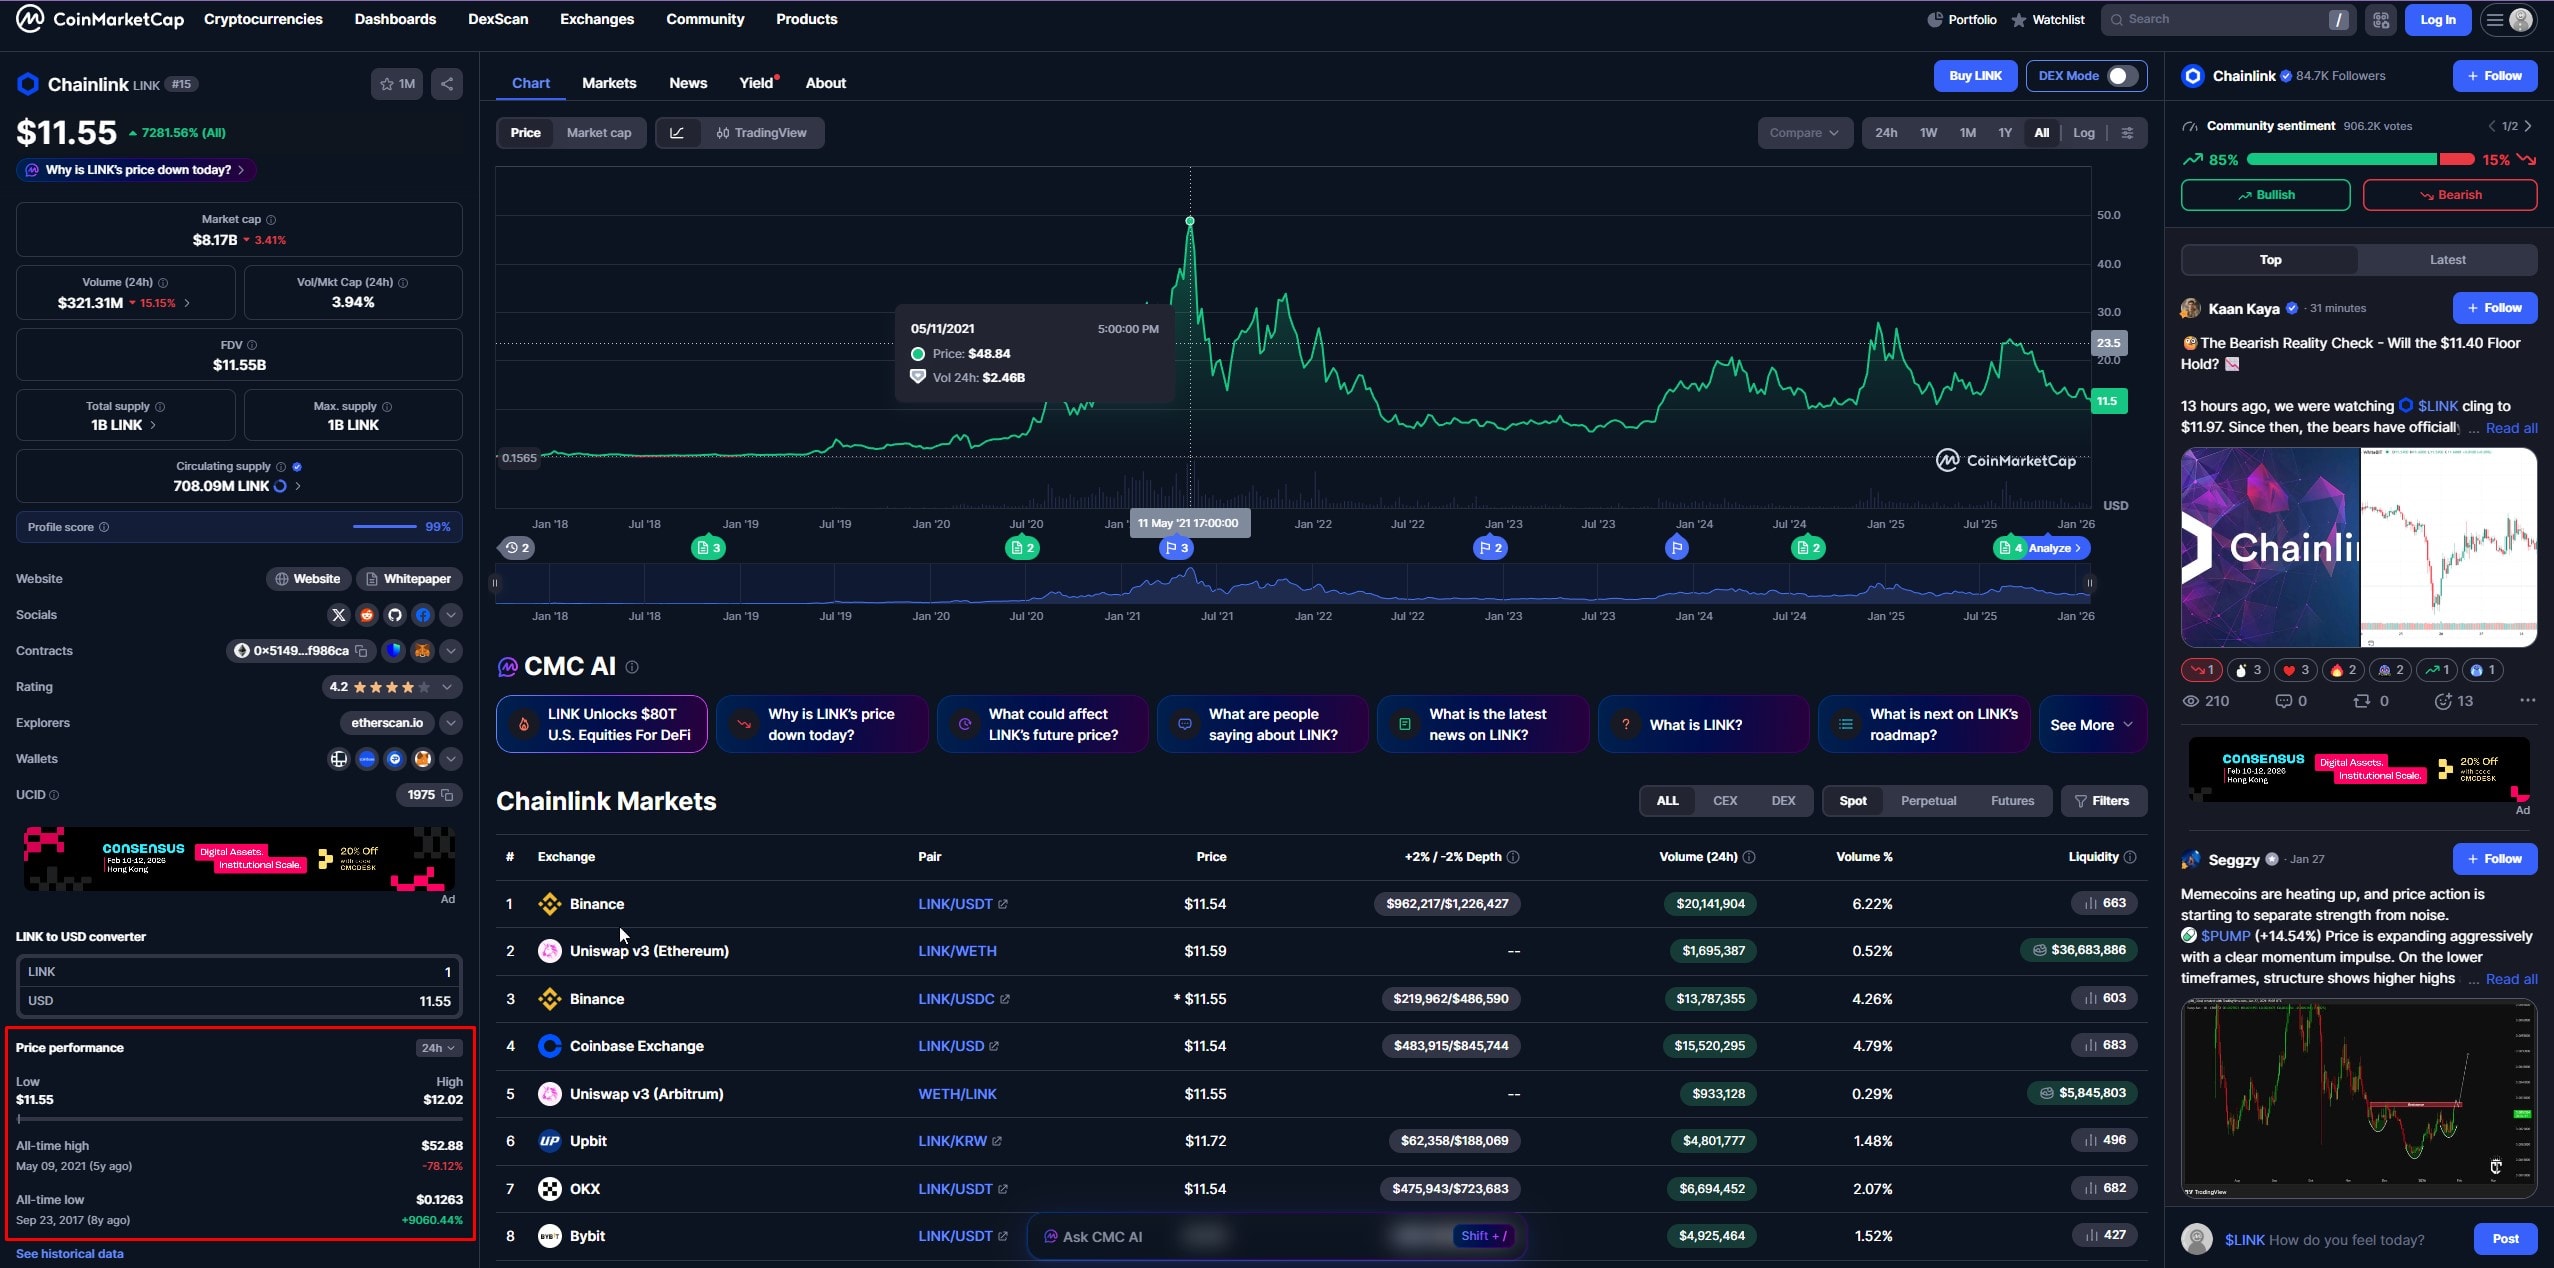Screen dimensions: 2554x1268
Task: Open Chainlink's GitHub social icon
Action: coord(394,614)
